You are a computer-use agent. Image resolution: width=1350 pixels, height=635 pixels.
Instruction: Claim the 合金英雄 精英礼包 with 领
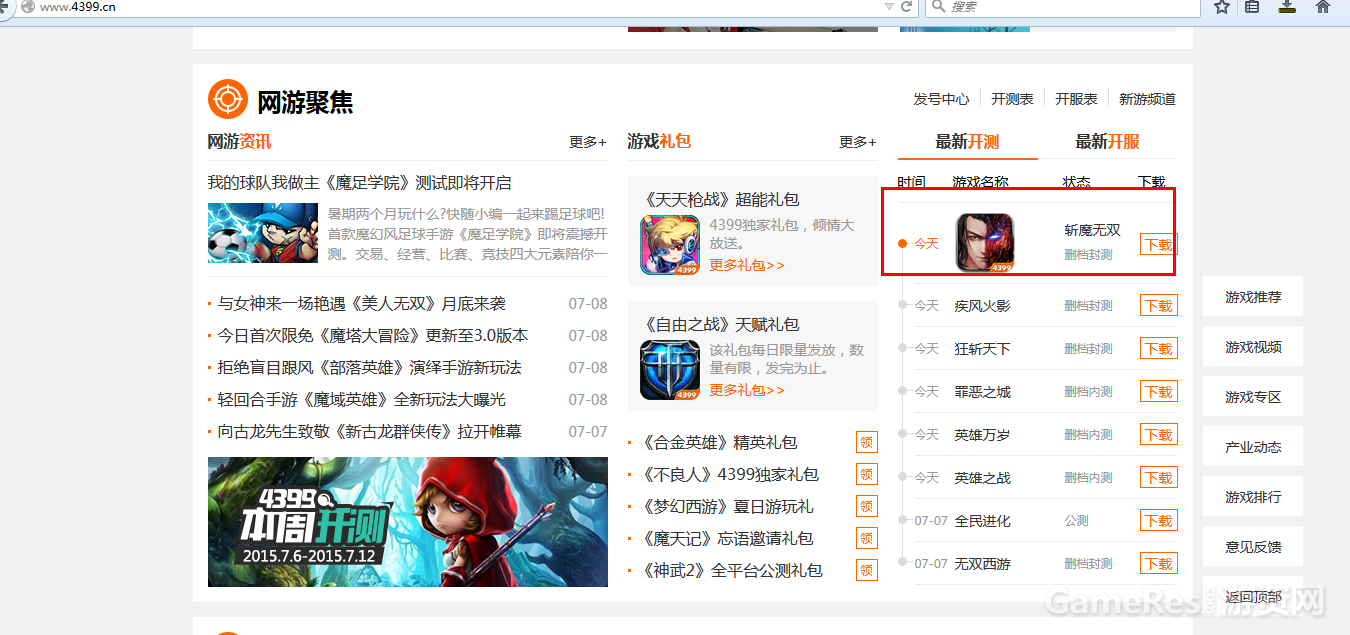tap(867, 443)
